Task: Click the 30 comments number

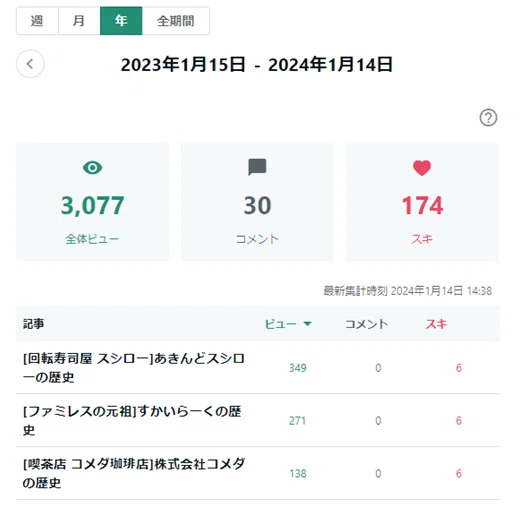Action: (257, 205)
